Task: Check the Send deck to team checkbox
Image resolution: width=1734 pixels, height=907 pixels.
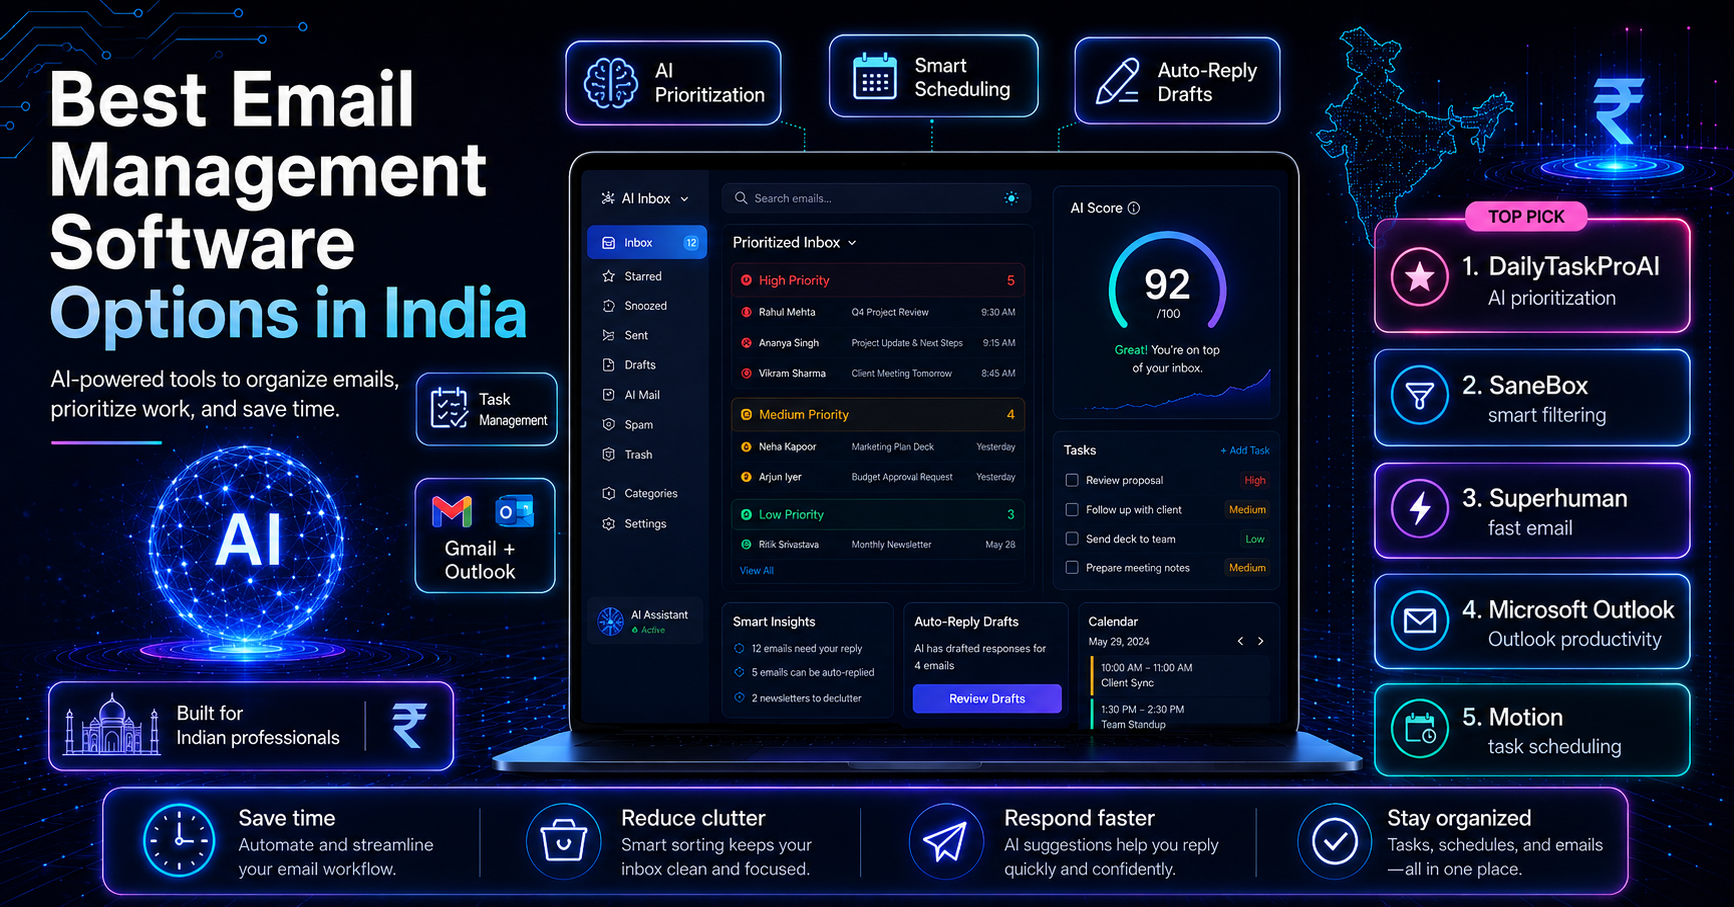Action: [1072, 538]
